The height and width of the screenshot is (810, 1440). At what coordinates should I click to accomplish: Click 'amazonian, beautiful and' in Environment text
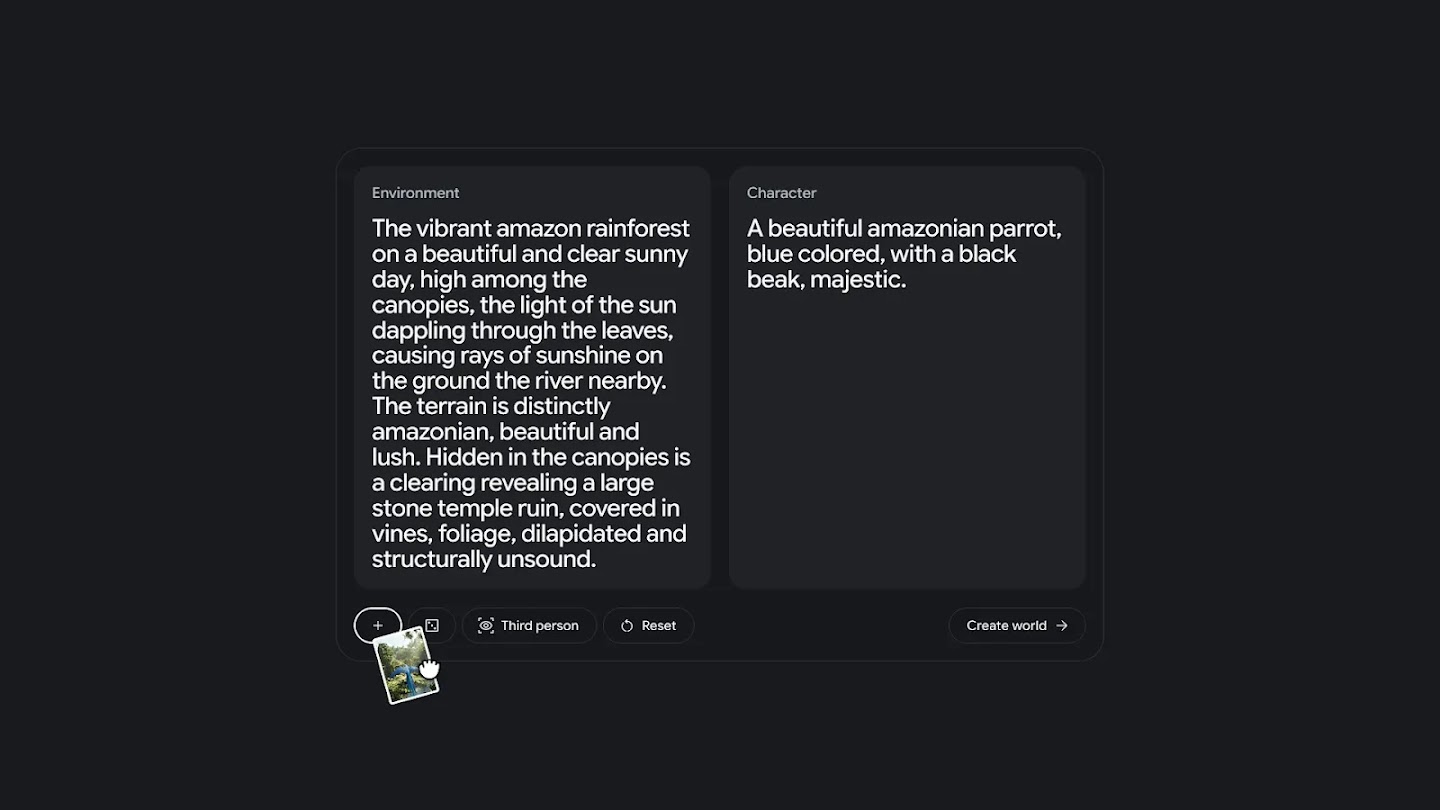[505, 432]
